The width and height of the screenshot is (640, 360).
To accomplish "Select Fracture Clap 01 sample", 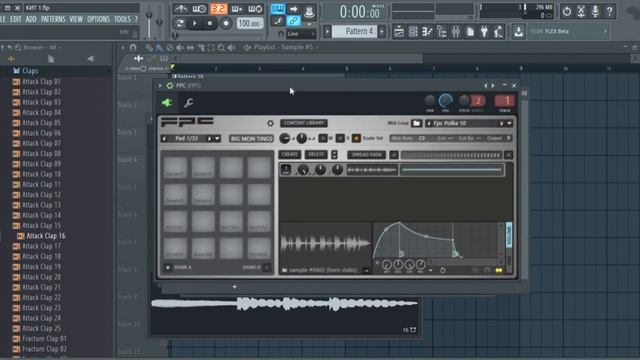I will click(44, 339).
